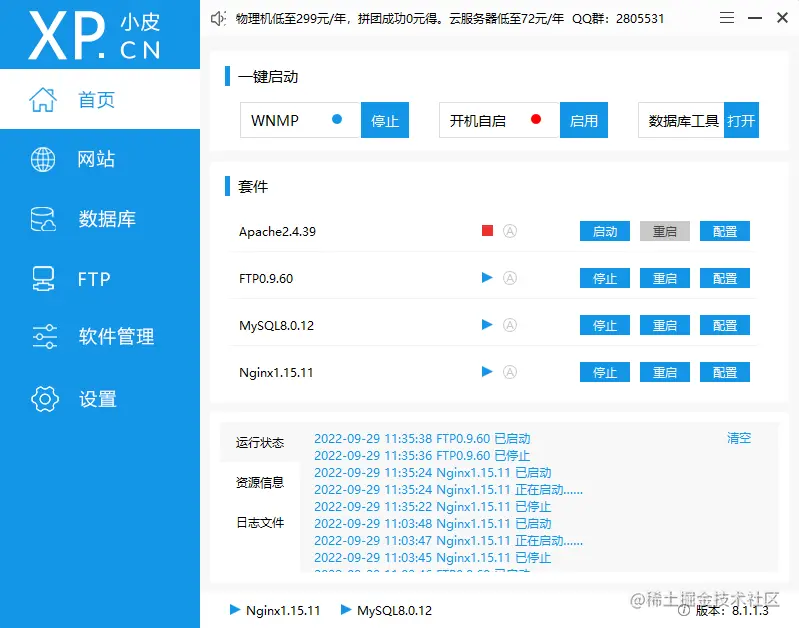The image size is (799, 628).
Task: Click the 版本 8.1.1.3 version label
Action: pyautogui.click(x=724, y=610)
